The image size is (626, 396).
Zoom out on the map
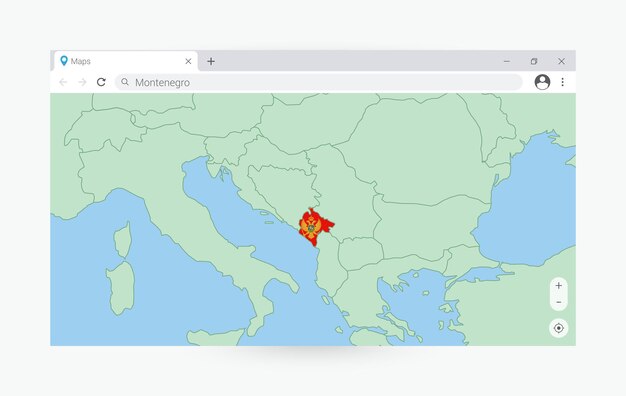559,302
